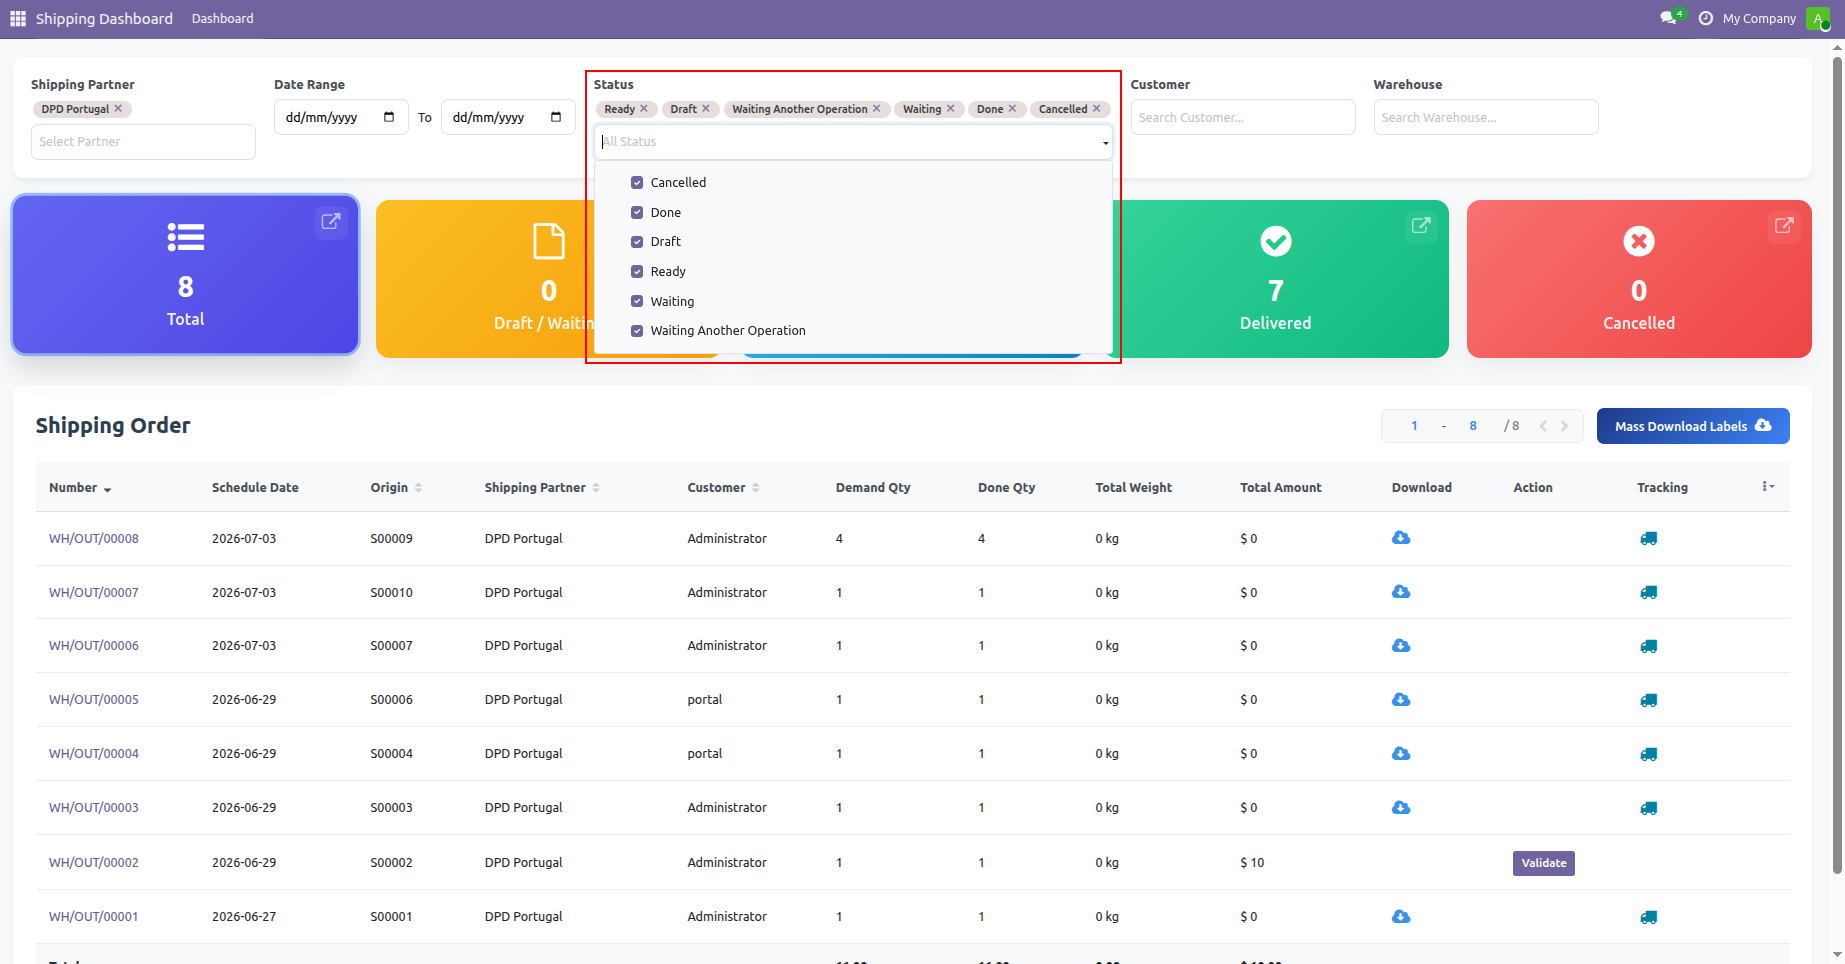Open the activities clock icon
The height and width of the screenshot is (964, 1845).
[1706, 19]
